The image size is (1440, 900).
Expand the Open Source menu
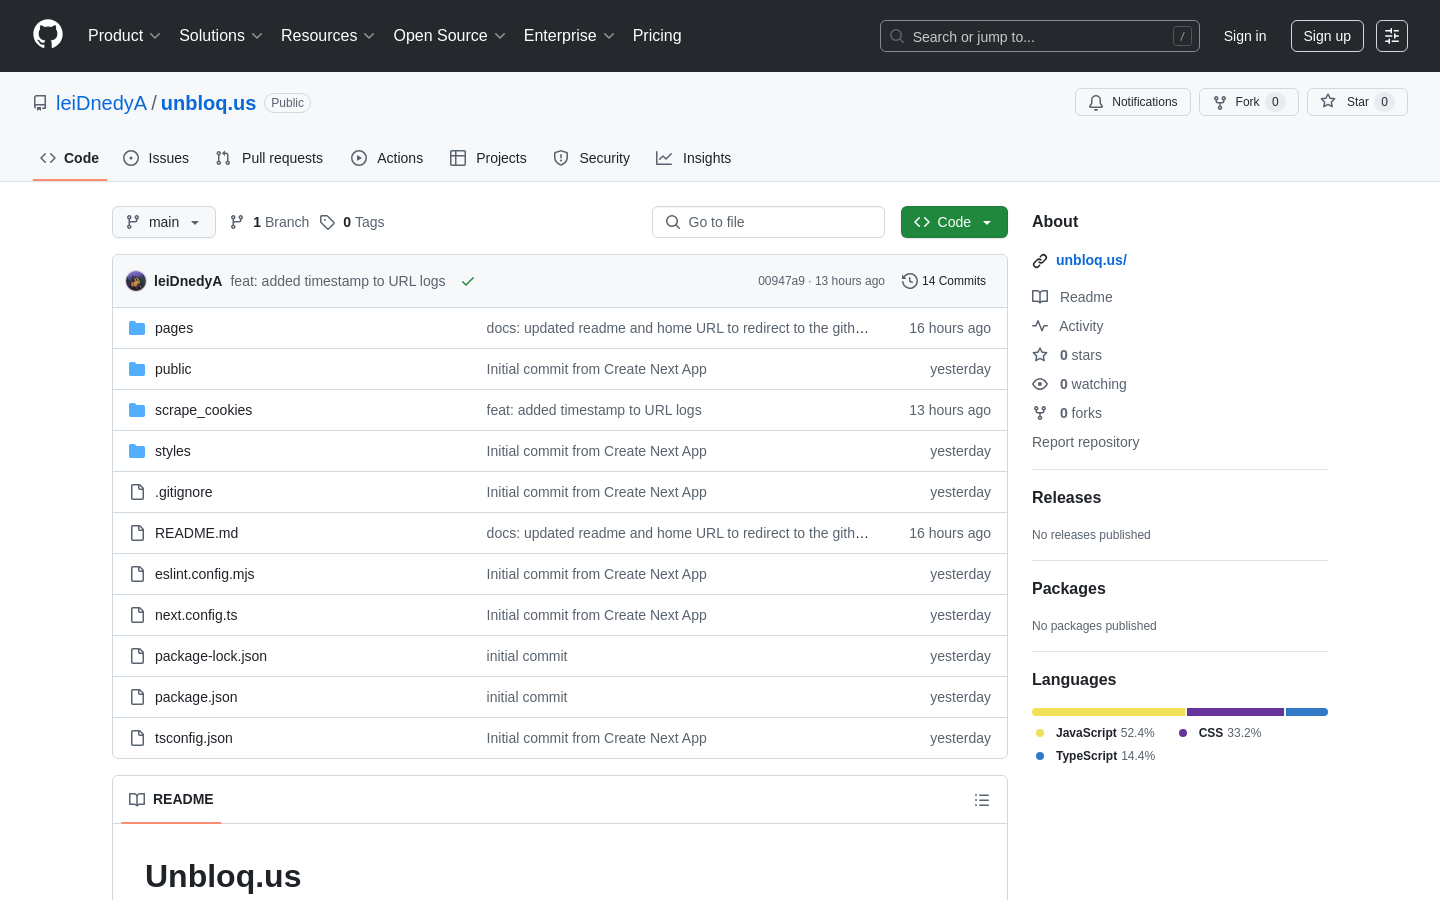450,36
